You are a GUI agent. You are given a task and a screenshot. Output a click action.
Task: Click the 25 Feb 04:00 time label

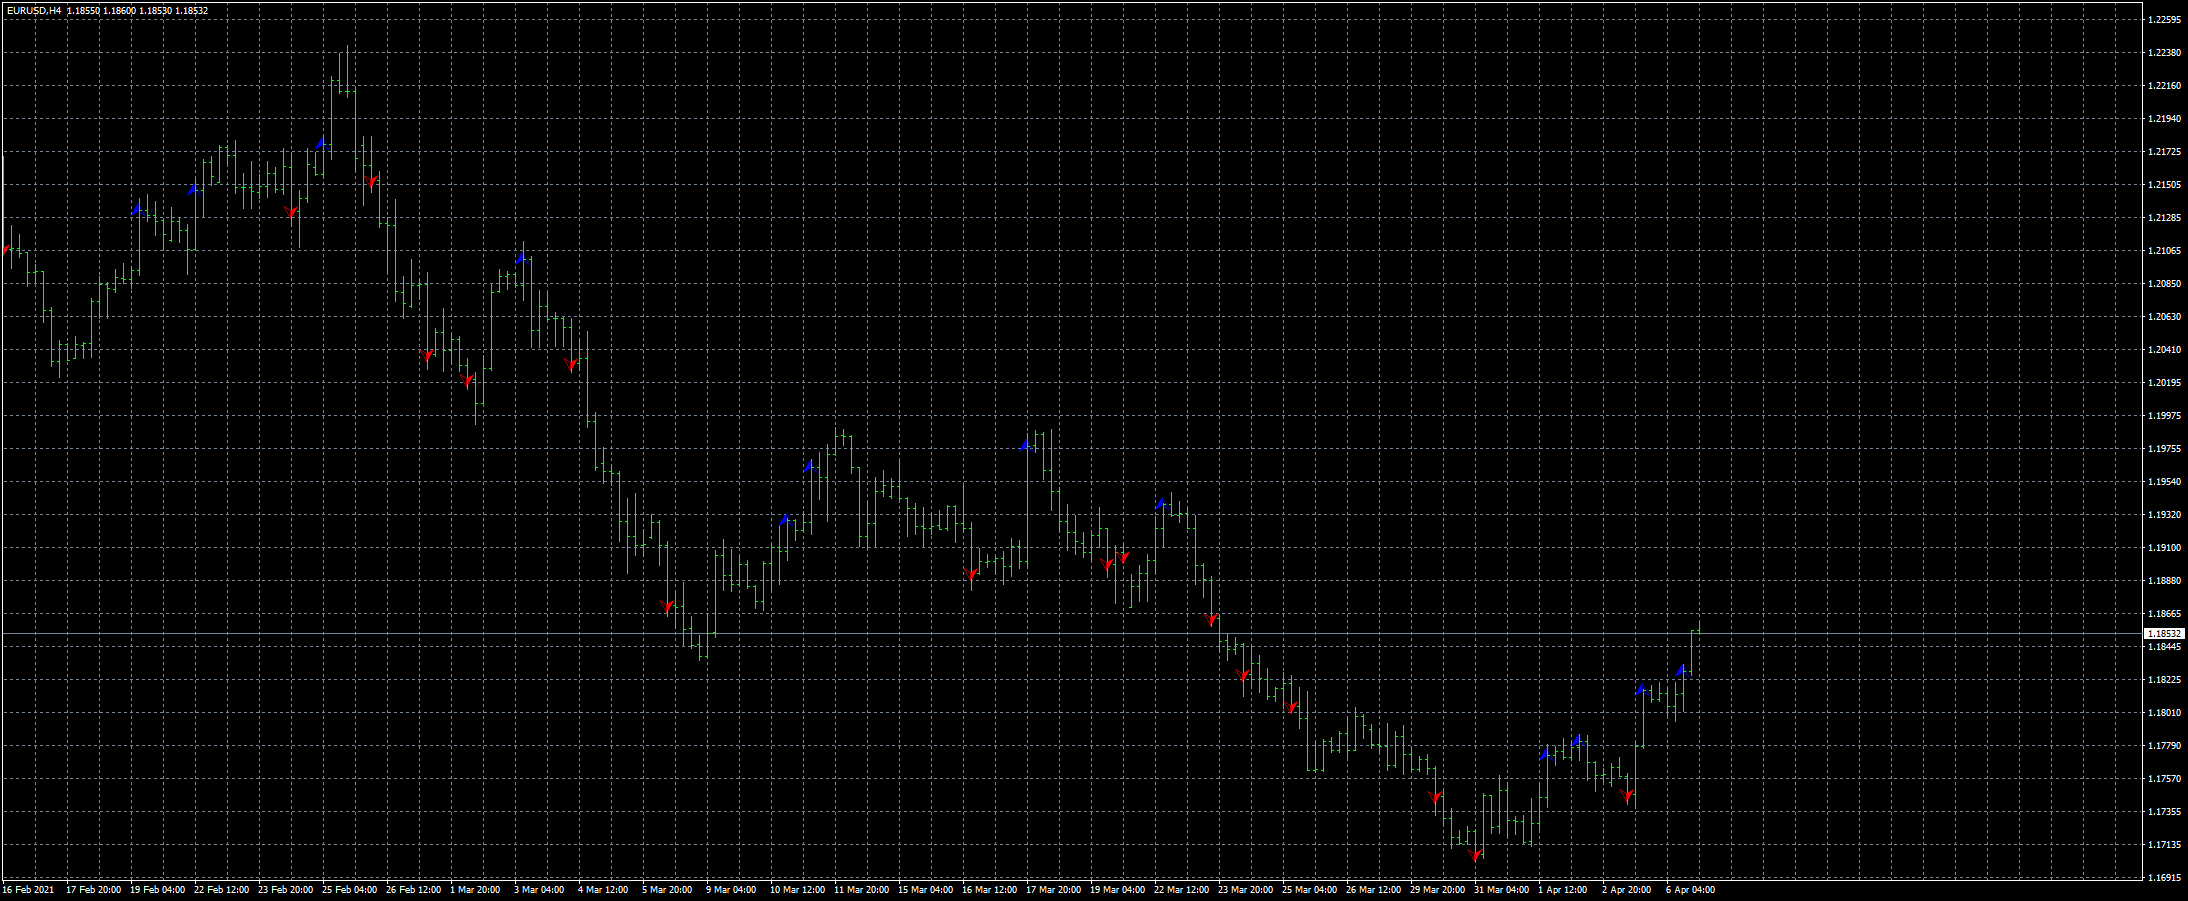tap(349, 889)
